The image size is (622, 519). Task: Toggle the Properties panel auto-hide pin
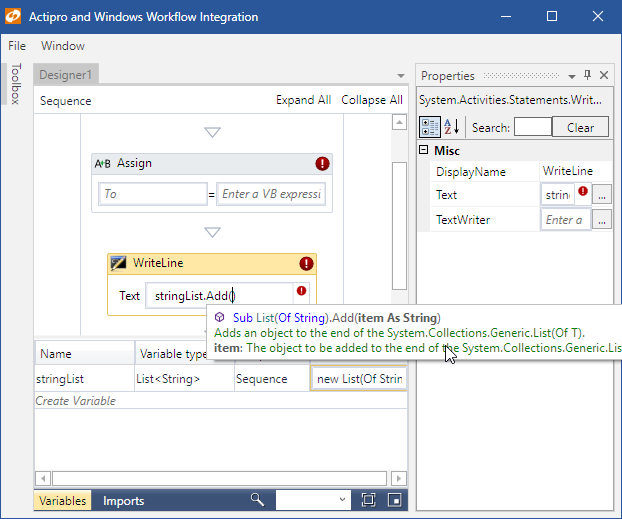point(587,75)
